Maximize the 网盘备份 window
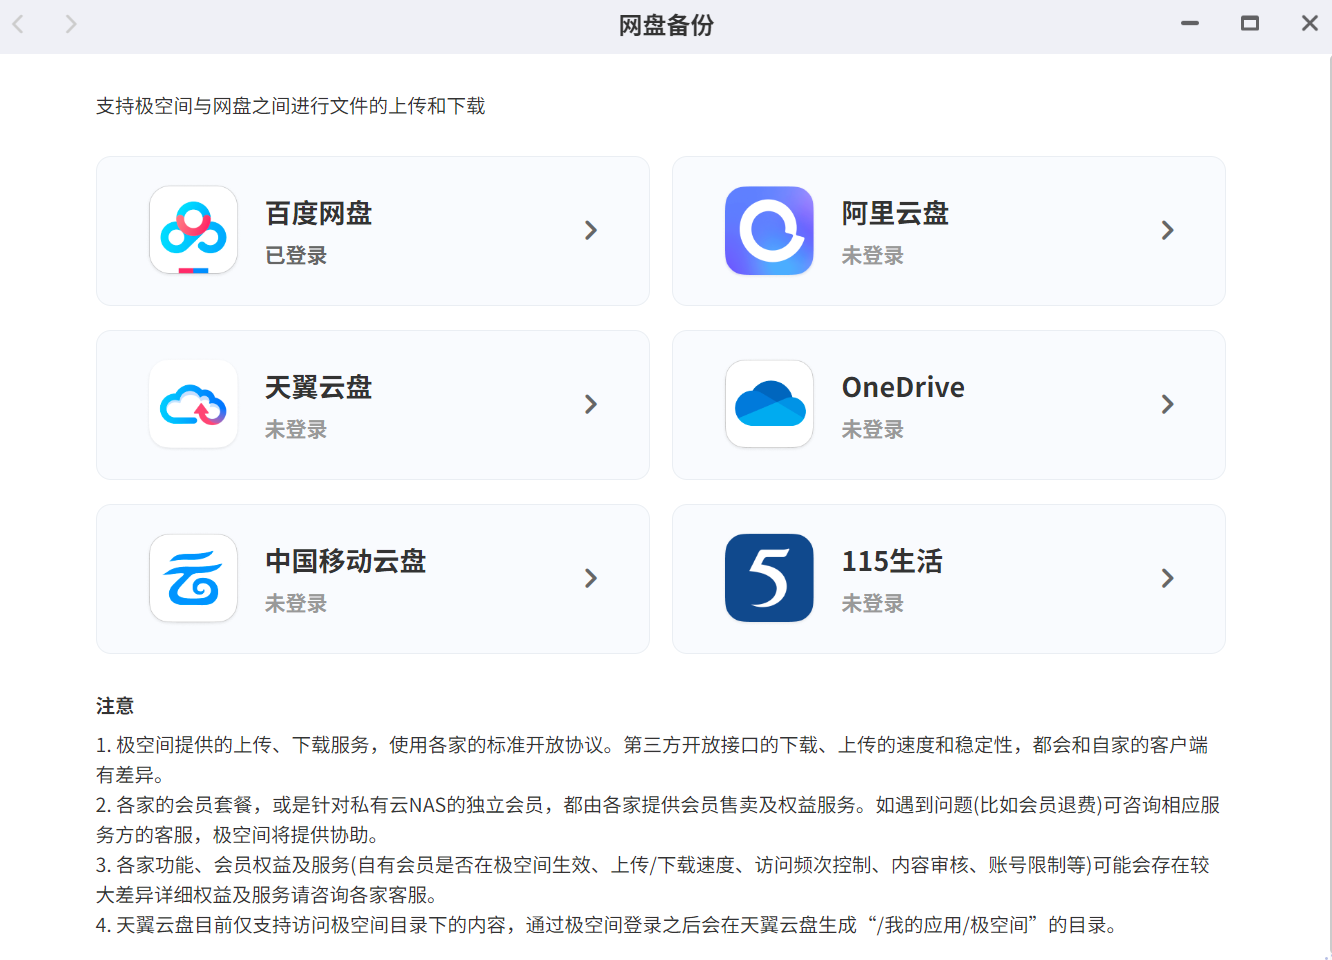1332x960 pixels. (1250, 23)
